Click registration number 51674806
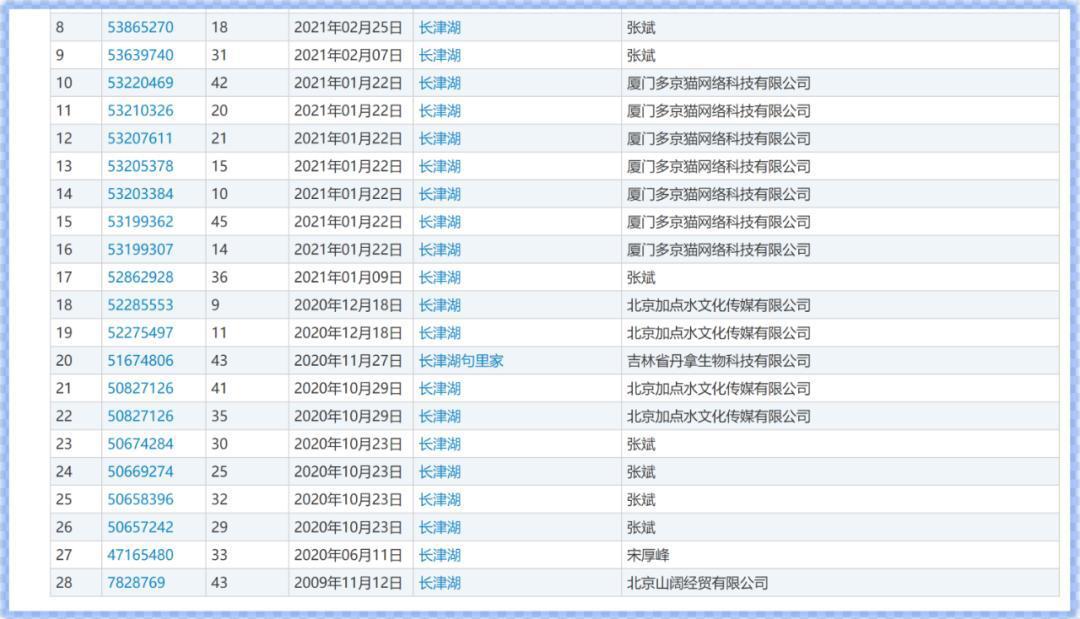The width and height of the screenshot is (1080, 619). (140, 361)
